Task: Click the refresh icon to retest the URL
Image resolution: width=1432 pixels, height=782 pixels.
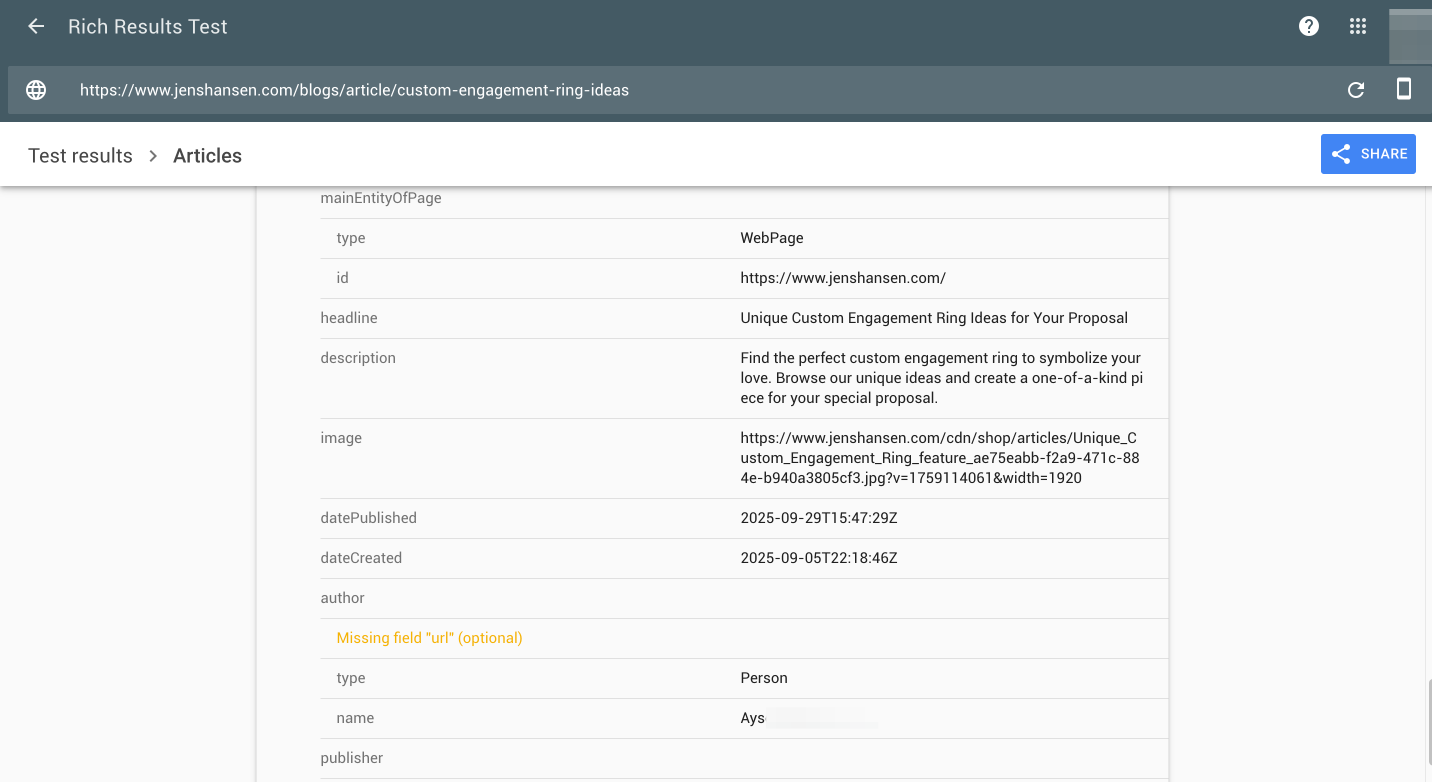Action: [1355, 89]
